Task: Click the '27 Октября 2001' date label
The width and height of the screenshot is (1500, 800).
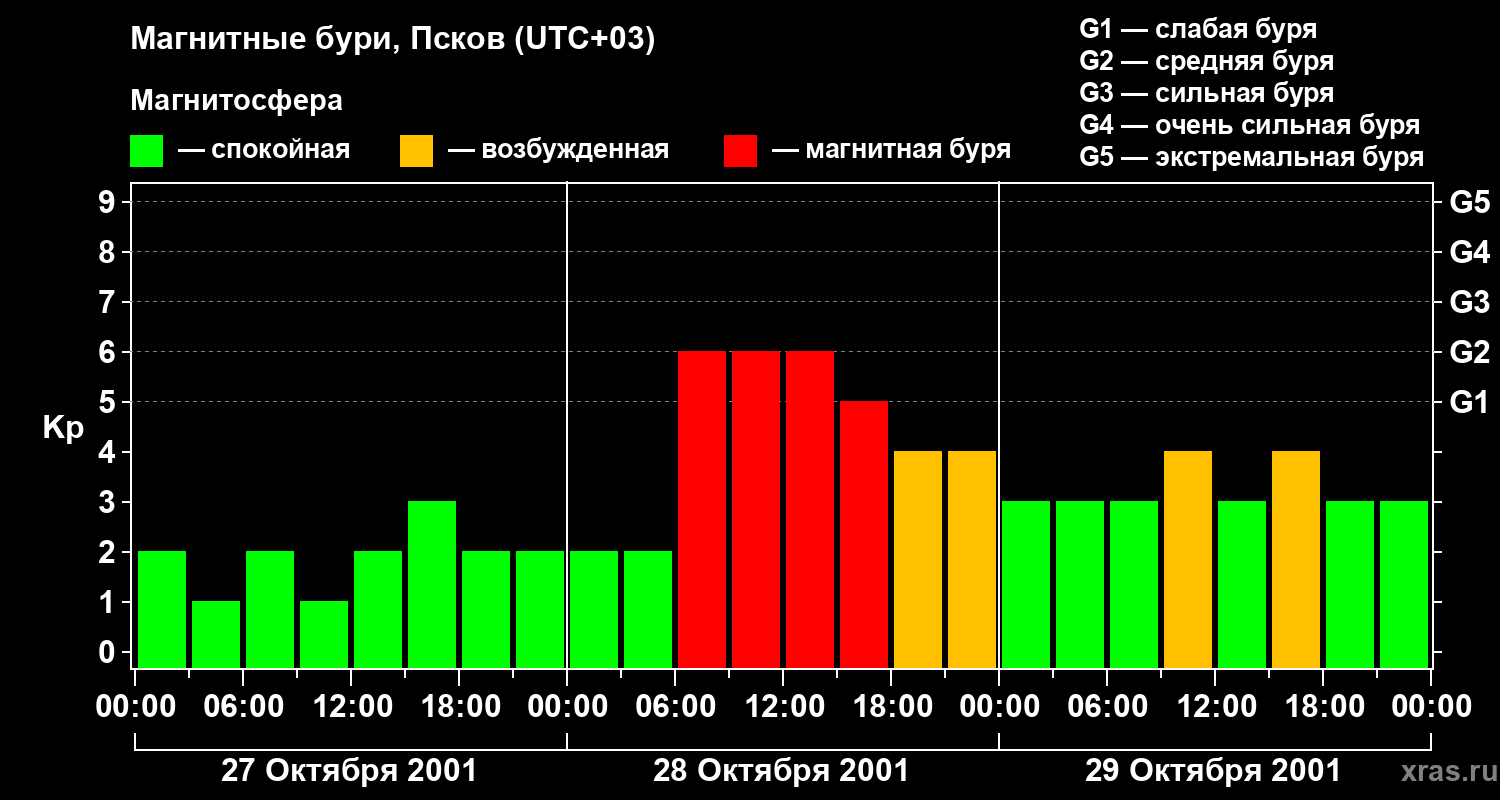Action: (x=349, y=771)
